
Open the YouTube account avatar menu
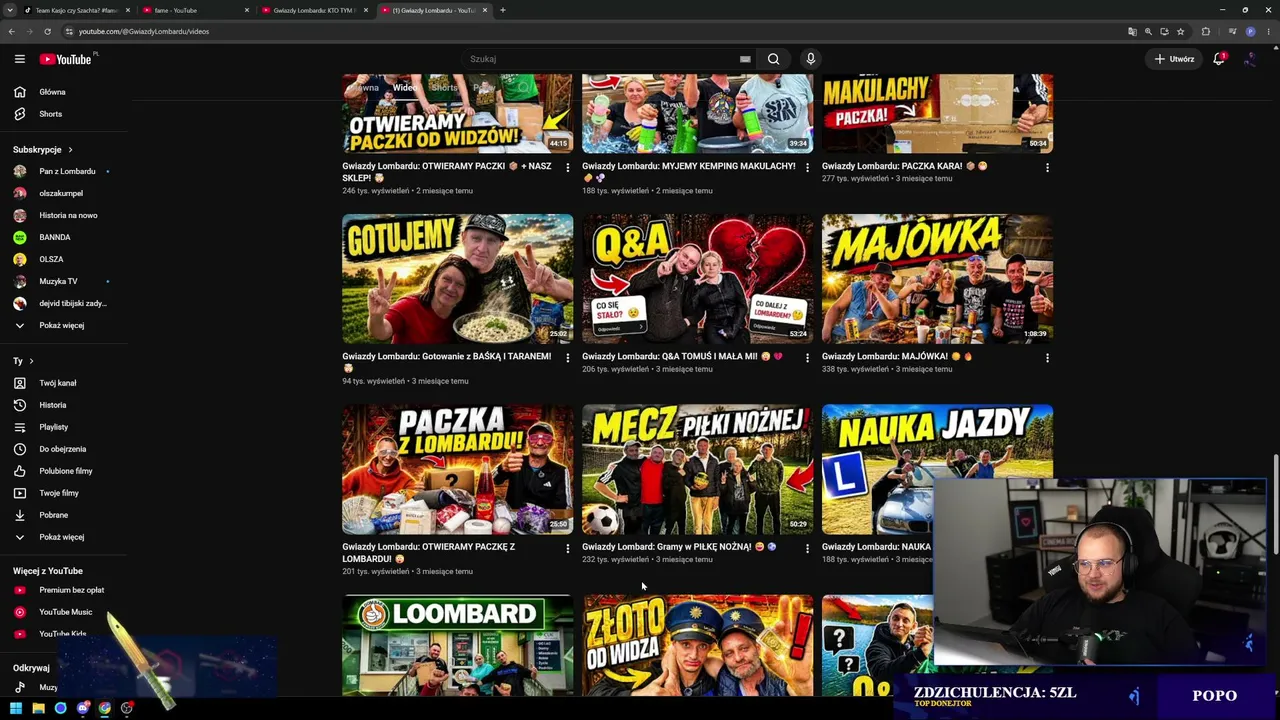click(1250, 59)
